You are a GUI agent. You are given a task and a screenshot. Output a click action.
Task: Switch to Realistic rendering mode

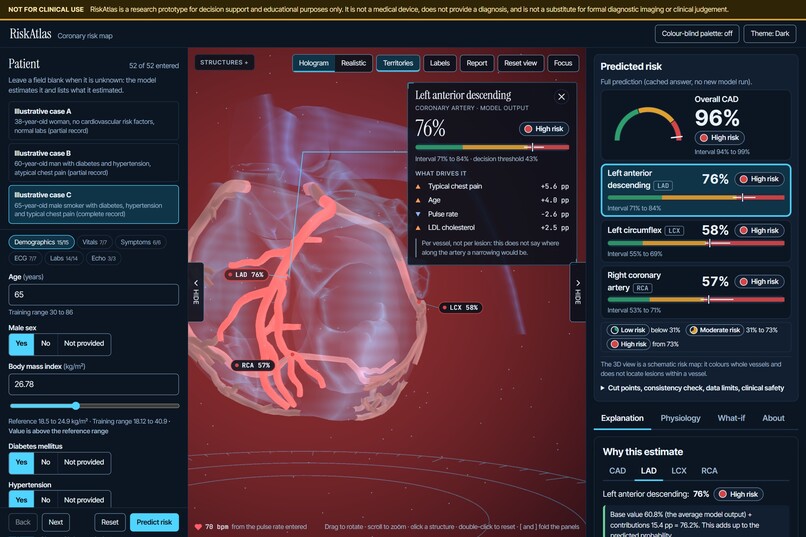point(354,63)
